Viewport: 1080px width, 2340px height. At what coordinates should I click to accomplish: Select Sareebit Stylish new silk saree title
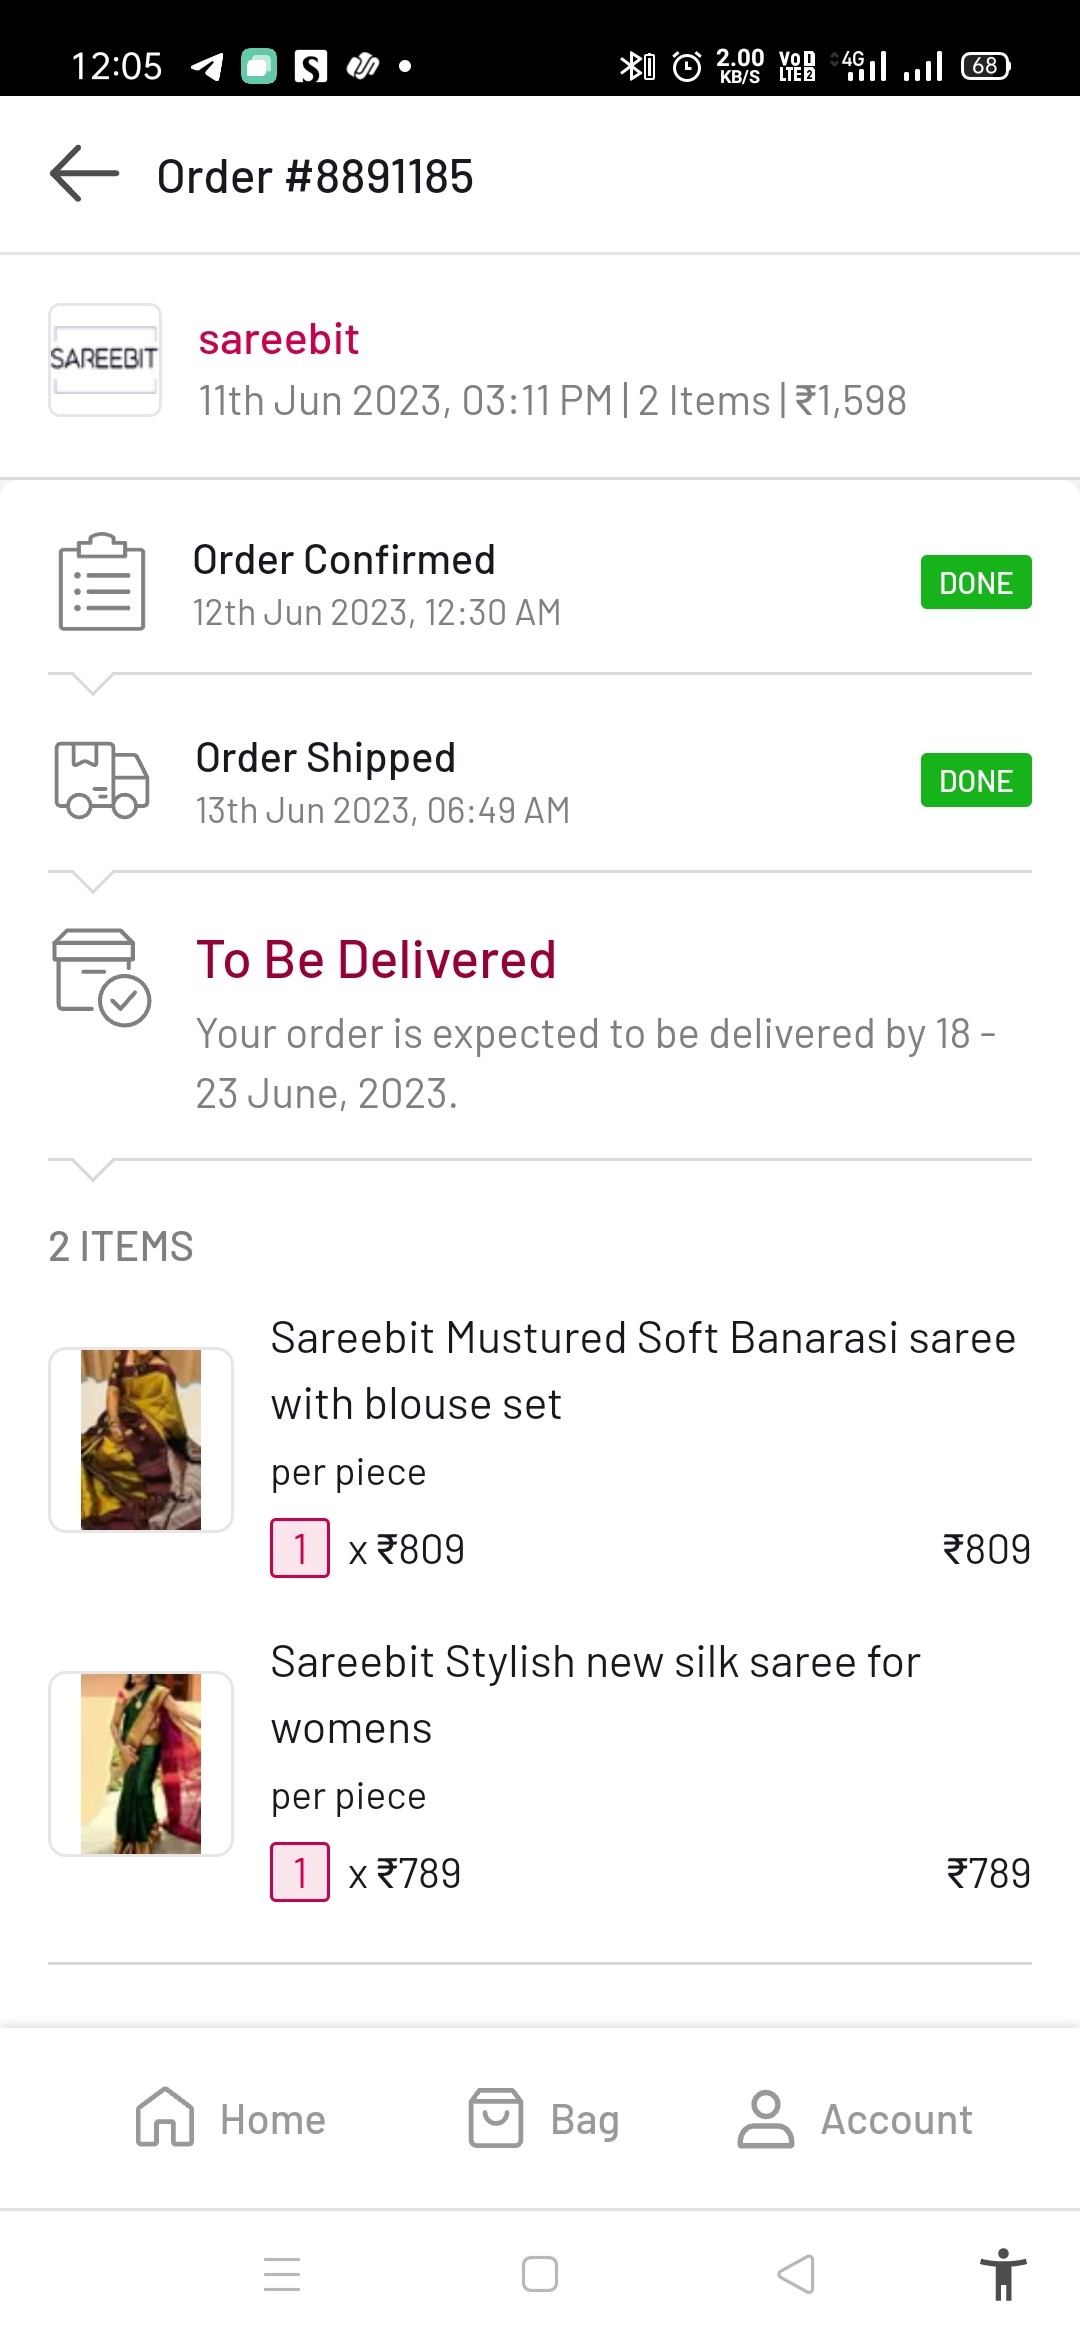pos(595,1694)
